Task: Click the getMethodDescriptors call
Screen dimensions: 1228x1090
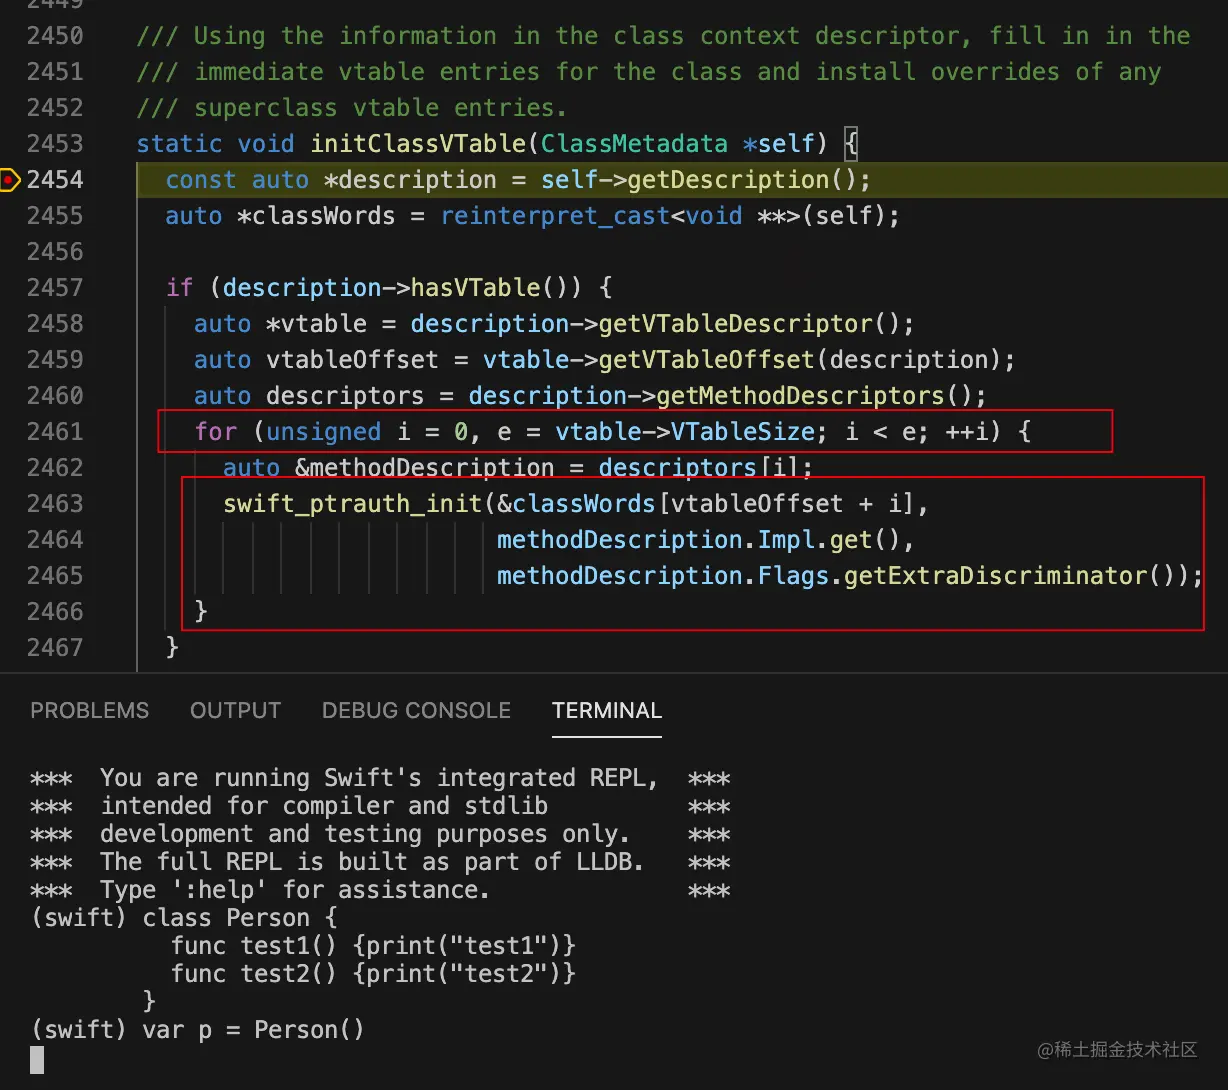Action: click(800, 396)
